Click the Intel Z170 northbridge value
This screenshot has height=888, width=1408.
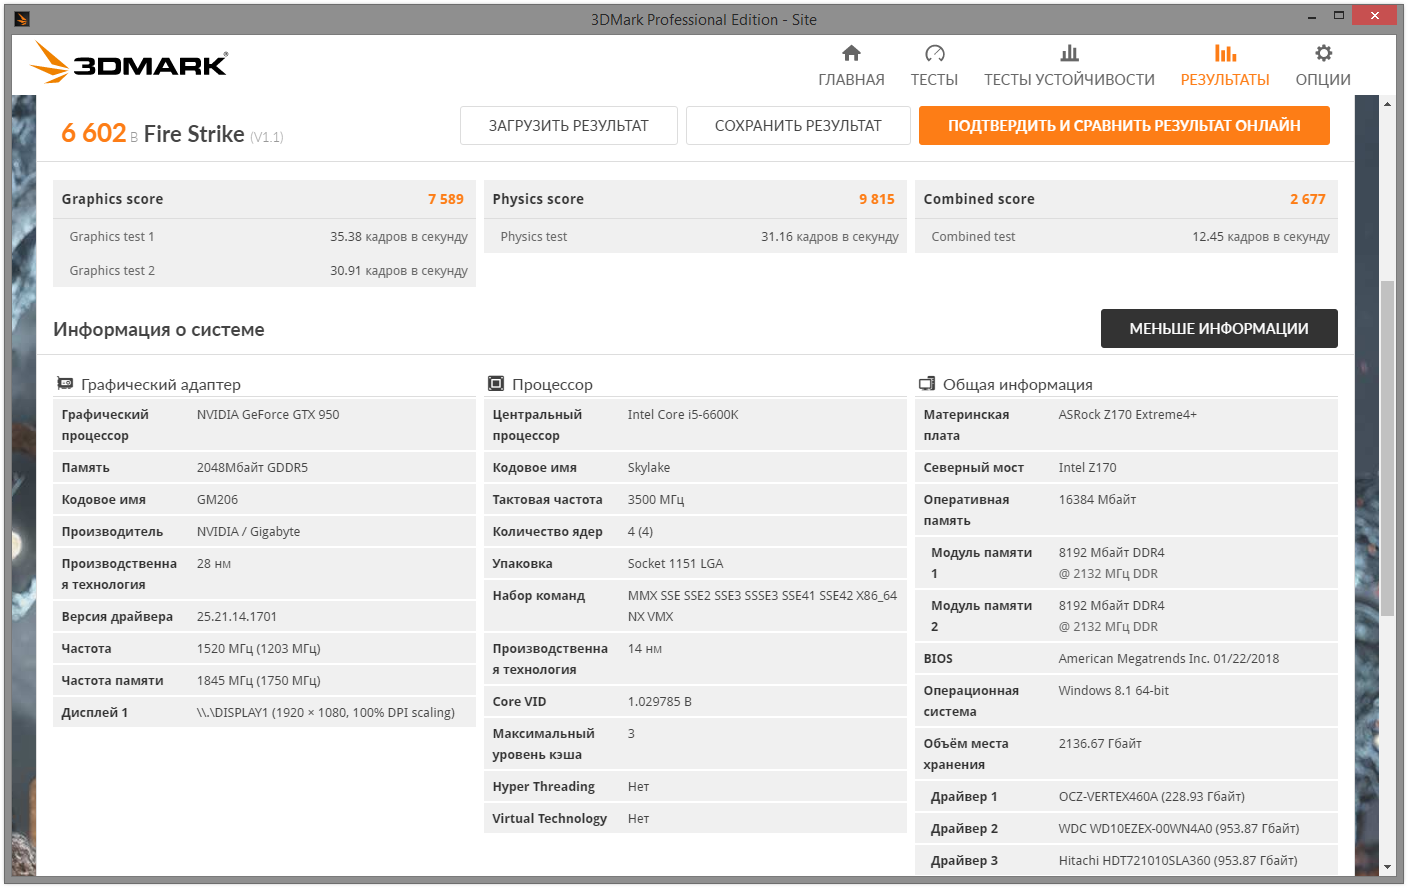coord(1088,468)
